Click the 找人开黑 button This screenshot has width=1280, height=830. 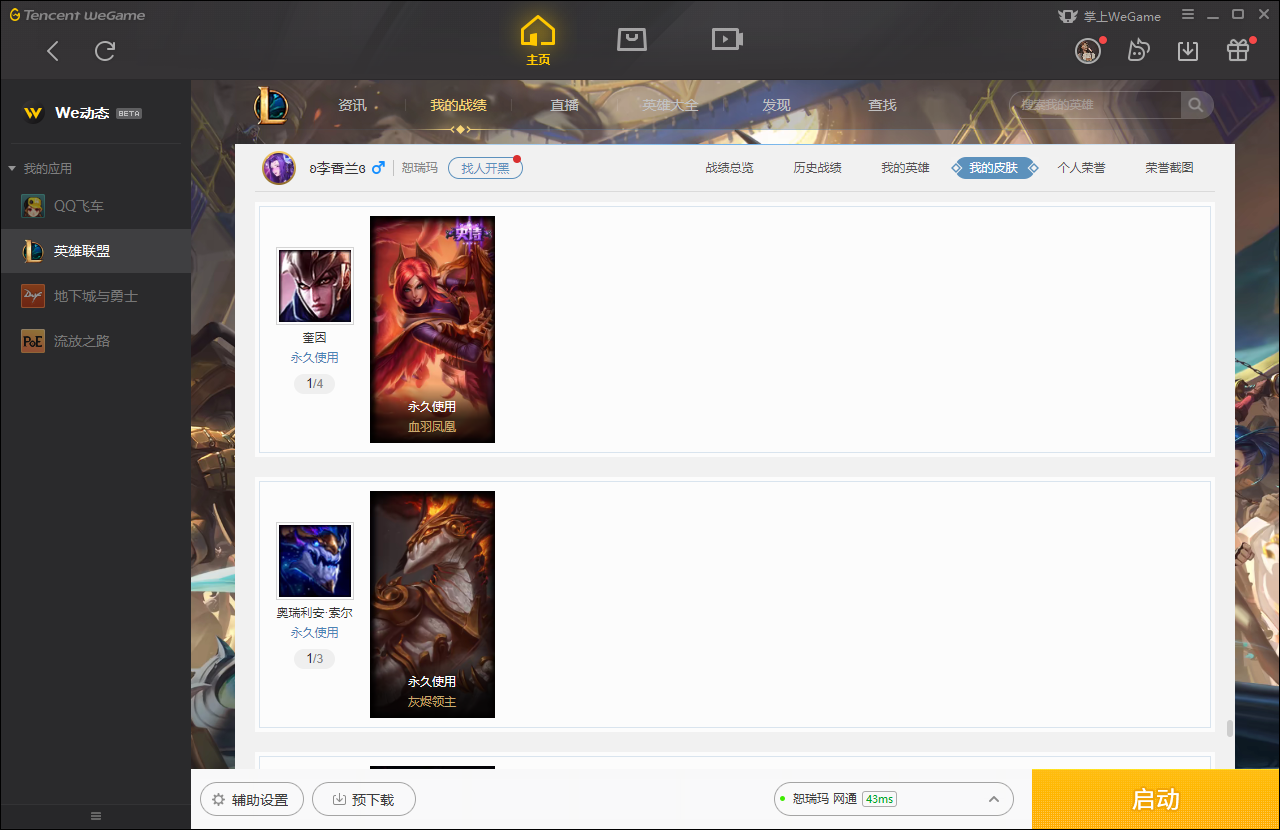coord(485,168)
